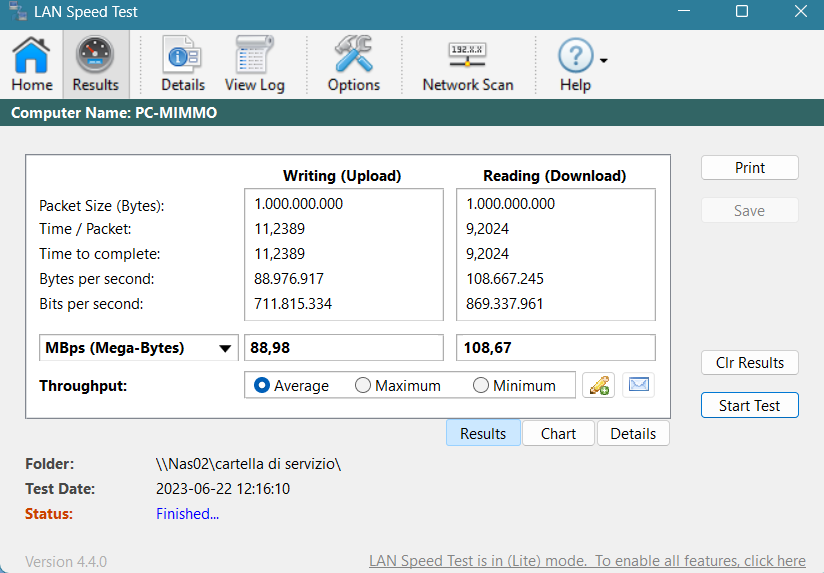
Task: Close the LAN Speed Test window
Action: tap(801, 11)
